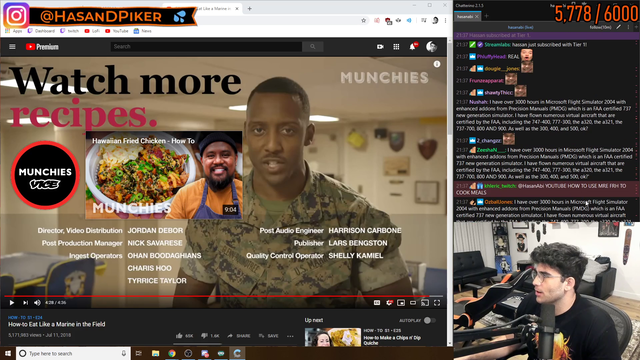The height and width of the screenshot is (360, 640).
Task: Open HOW-TO S1 E24 series link
Action: [x=25, y=317]
